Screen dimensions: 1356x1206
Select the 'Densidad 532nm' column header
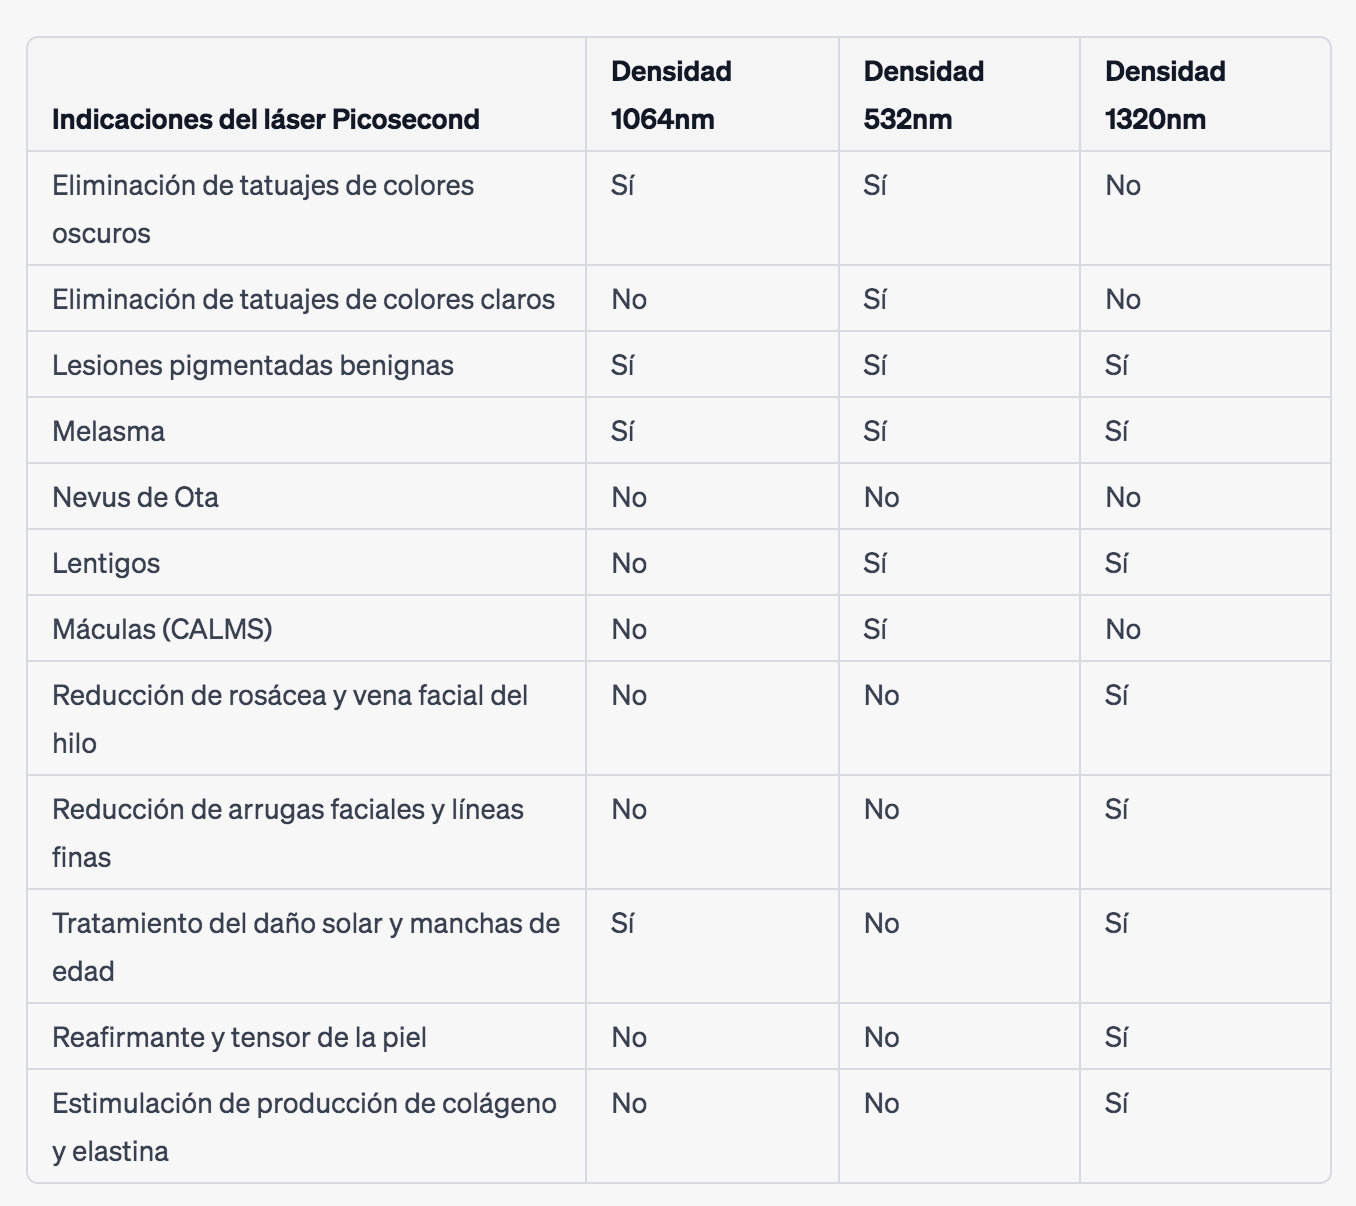tap(923, 95)
